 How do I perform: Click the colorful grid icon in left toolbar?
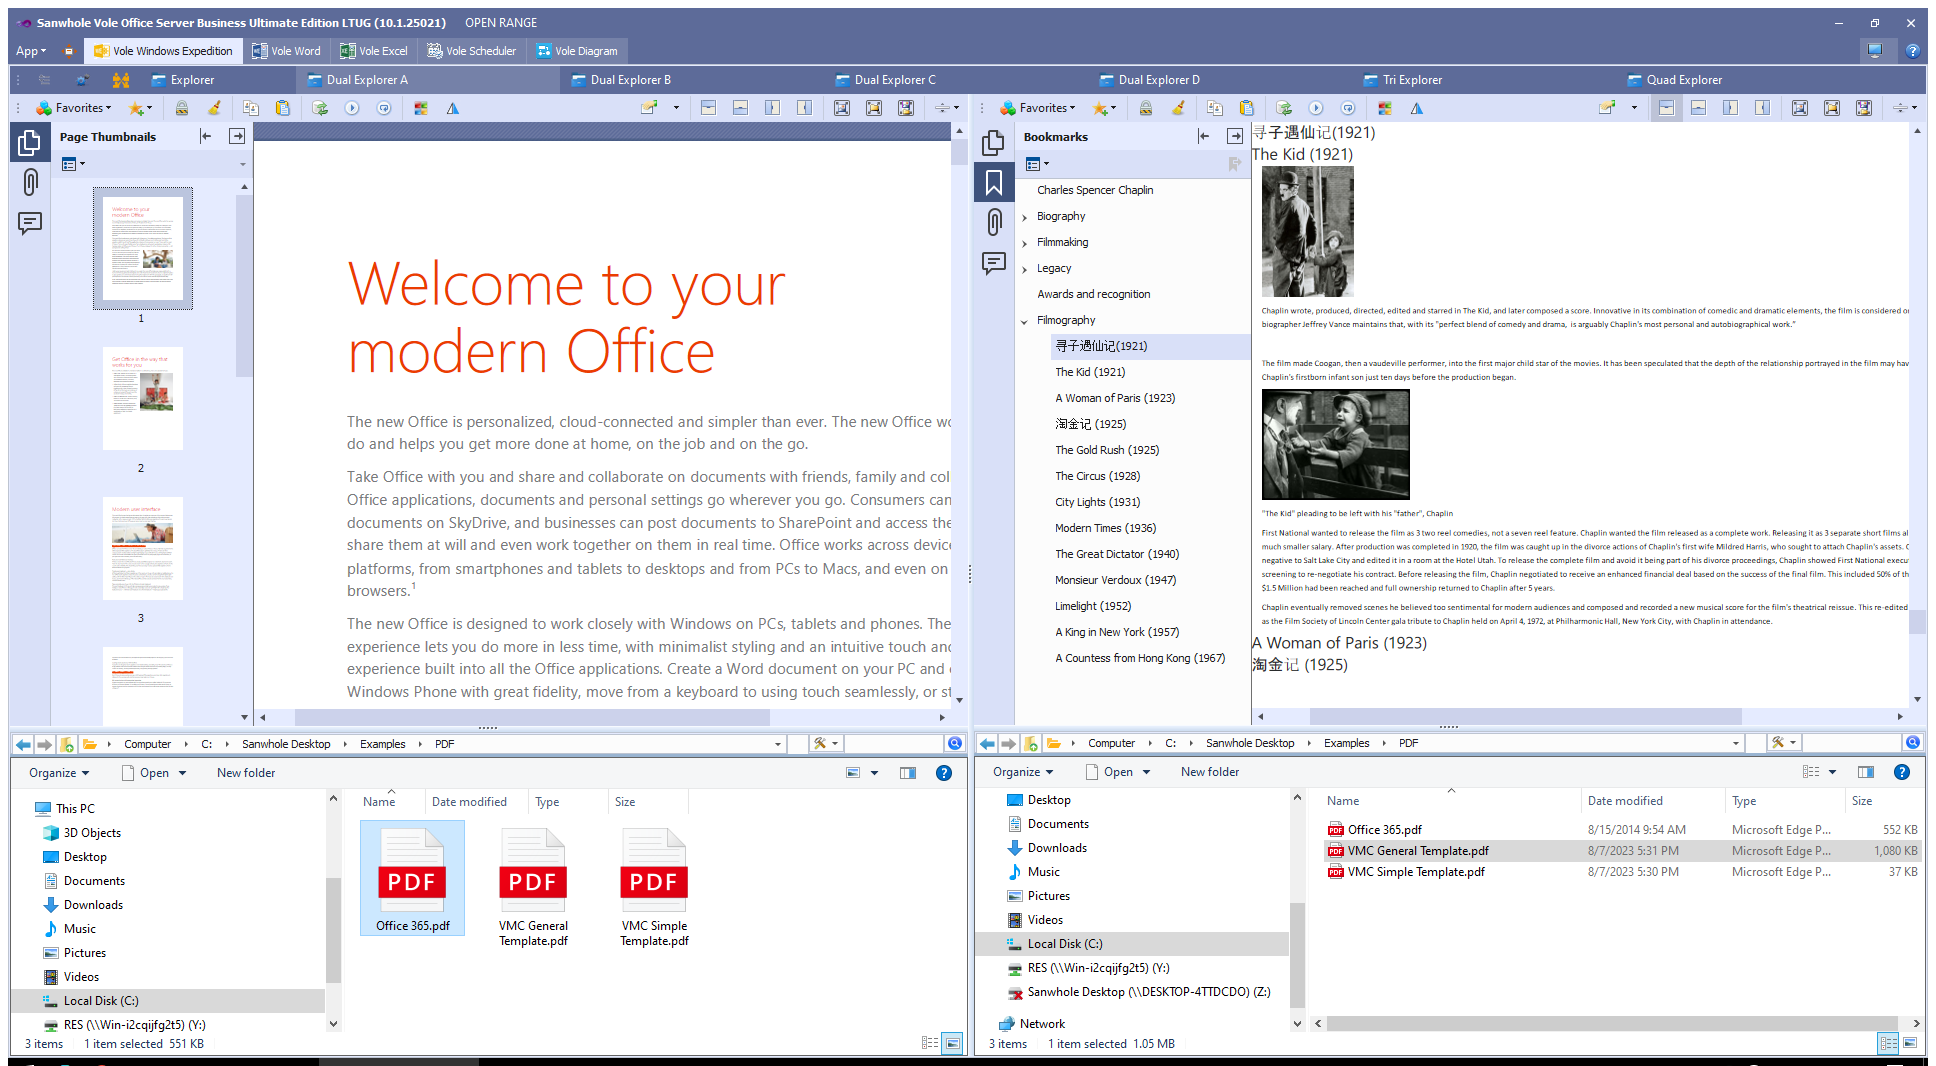coord(421,108)
